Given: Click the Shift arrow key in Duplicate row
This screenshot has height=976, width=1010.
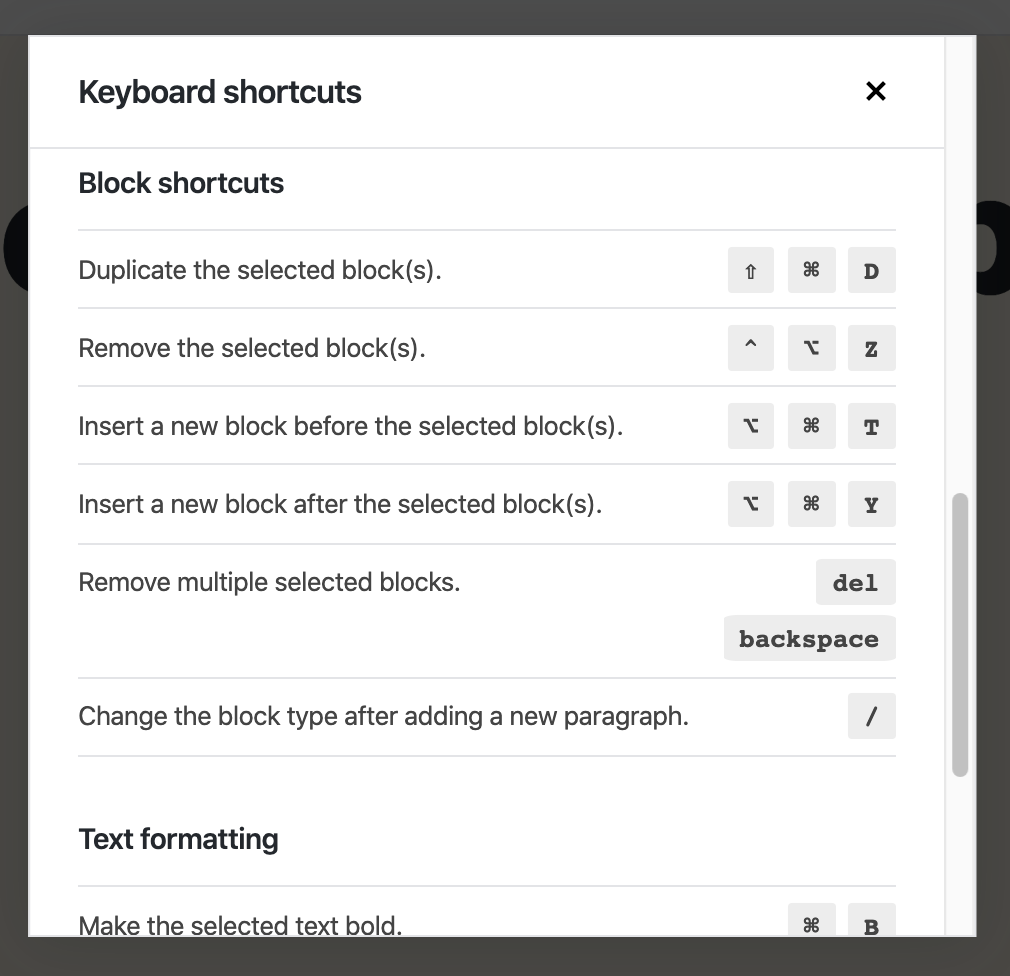Looking at the screenshot, I should [750, 271].
